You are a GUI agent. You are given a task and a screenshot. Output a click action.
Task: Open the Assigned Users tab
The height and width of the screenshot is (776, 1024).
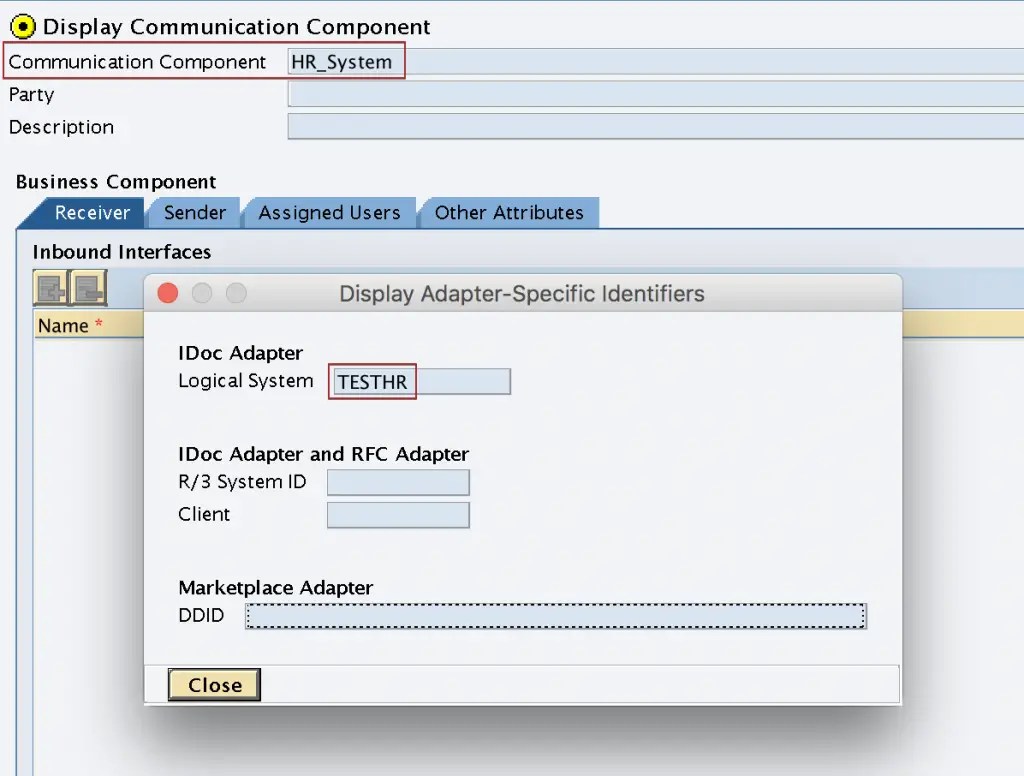pos(329,212)
